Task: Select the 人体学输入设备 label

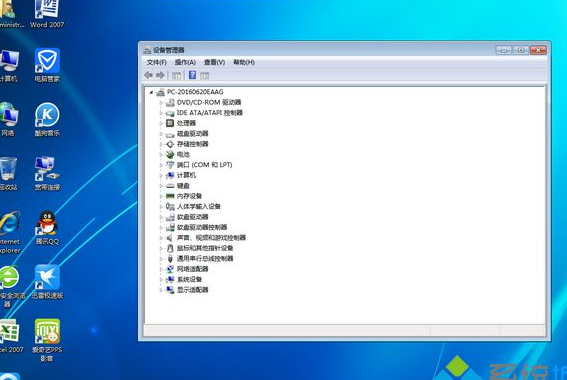Action: pos(199,206)
